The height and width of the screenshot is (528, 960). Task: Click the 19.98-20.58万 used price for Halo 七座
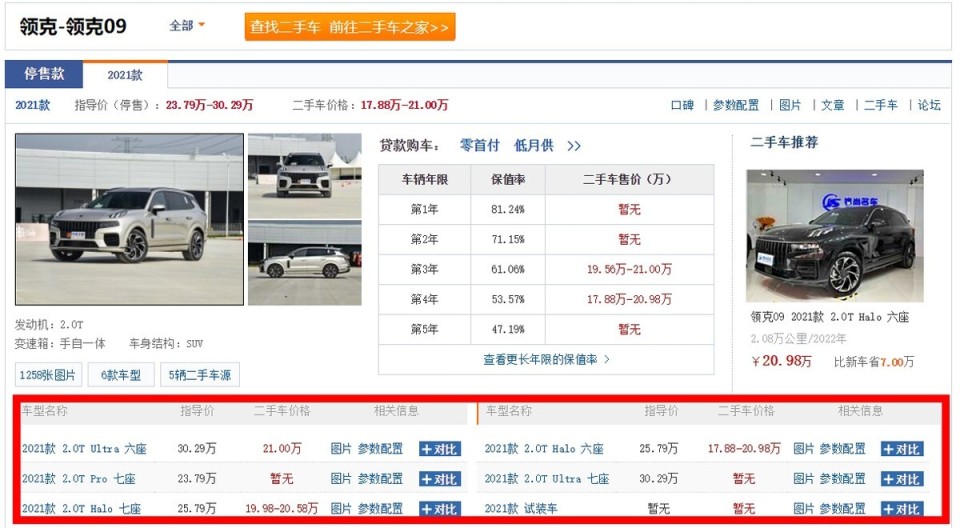[282, 509]
